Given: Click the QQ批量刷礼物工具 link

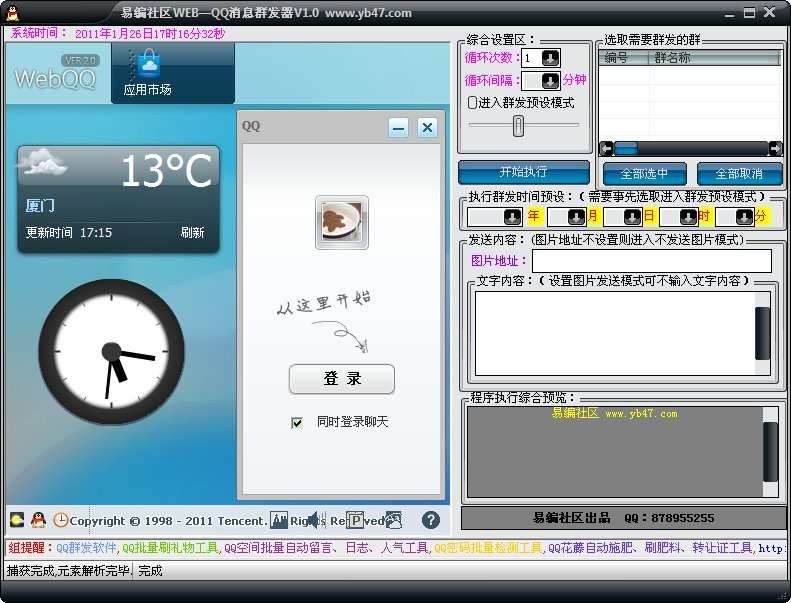Looking at the screenshot, I should coord(170,548).
